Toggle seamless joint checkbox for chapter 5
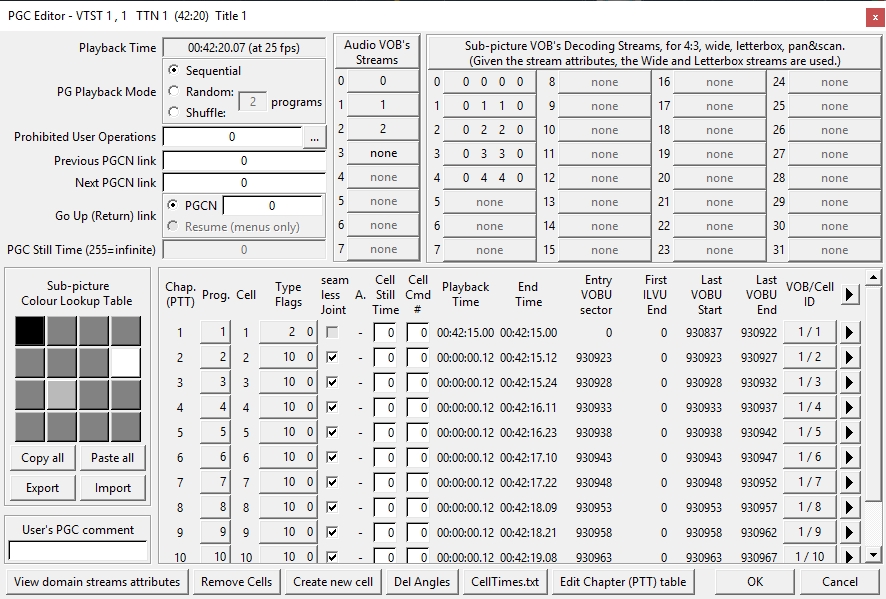886x599 pixels. point(332,432)
